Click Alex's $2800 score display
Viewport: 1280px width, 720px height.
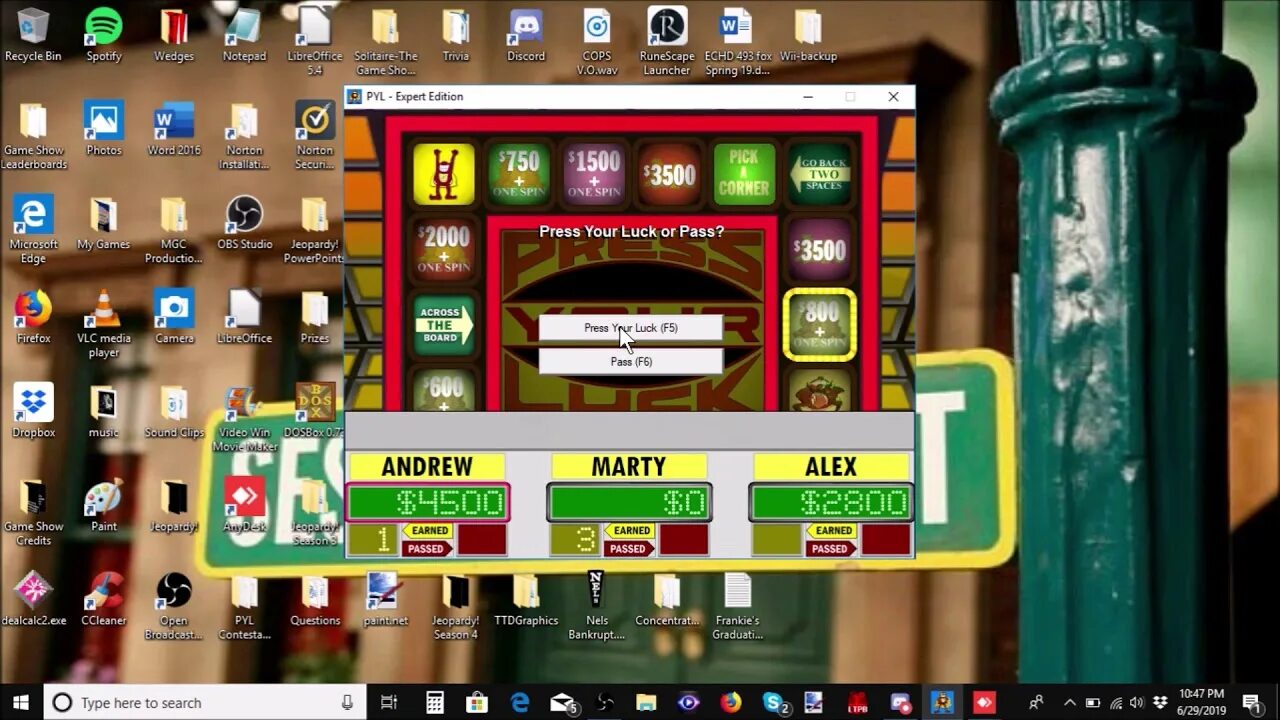(831, 502)
